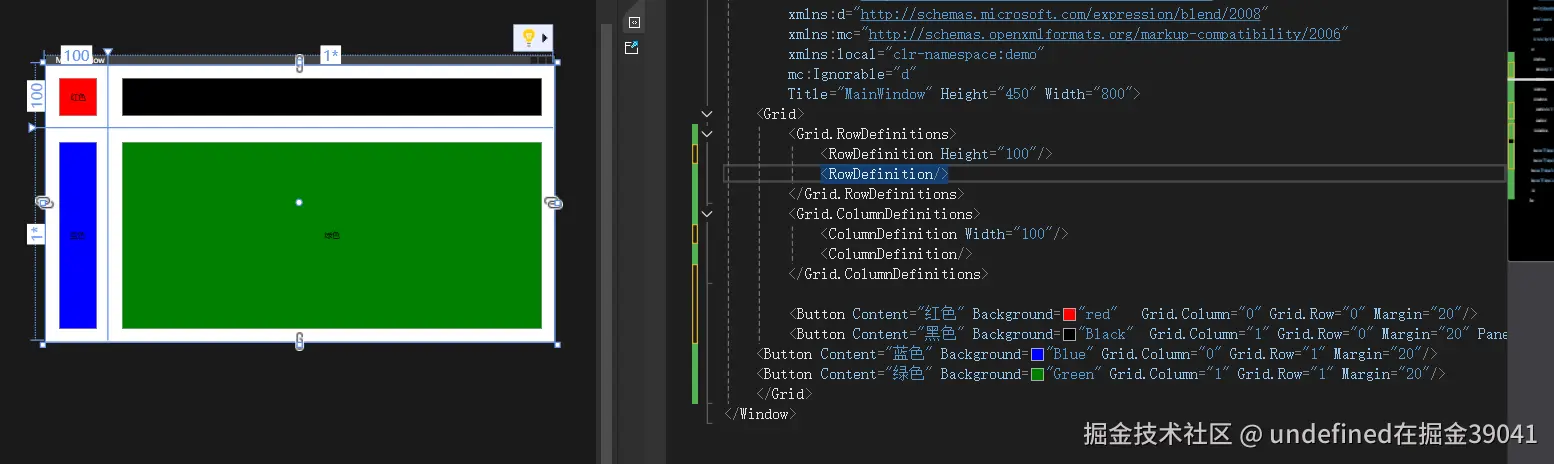Select the black button in the designer

pyautogui.click(x=332, y=97)
